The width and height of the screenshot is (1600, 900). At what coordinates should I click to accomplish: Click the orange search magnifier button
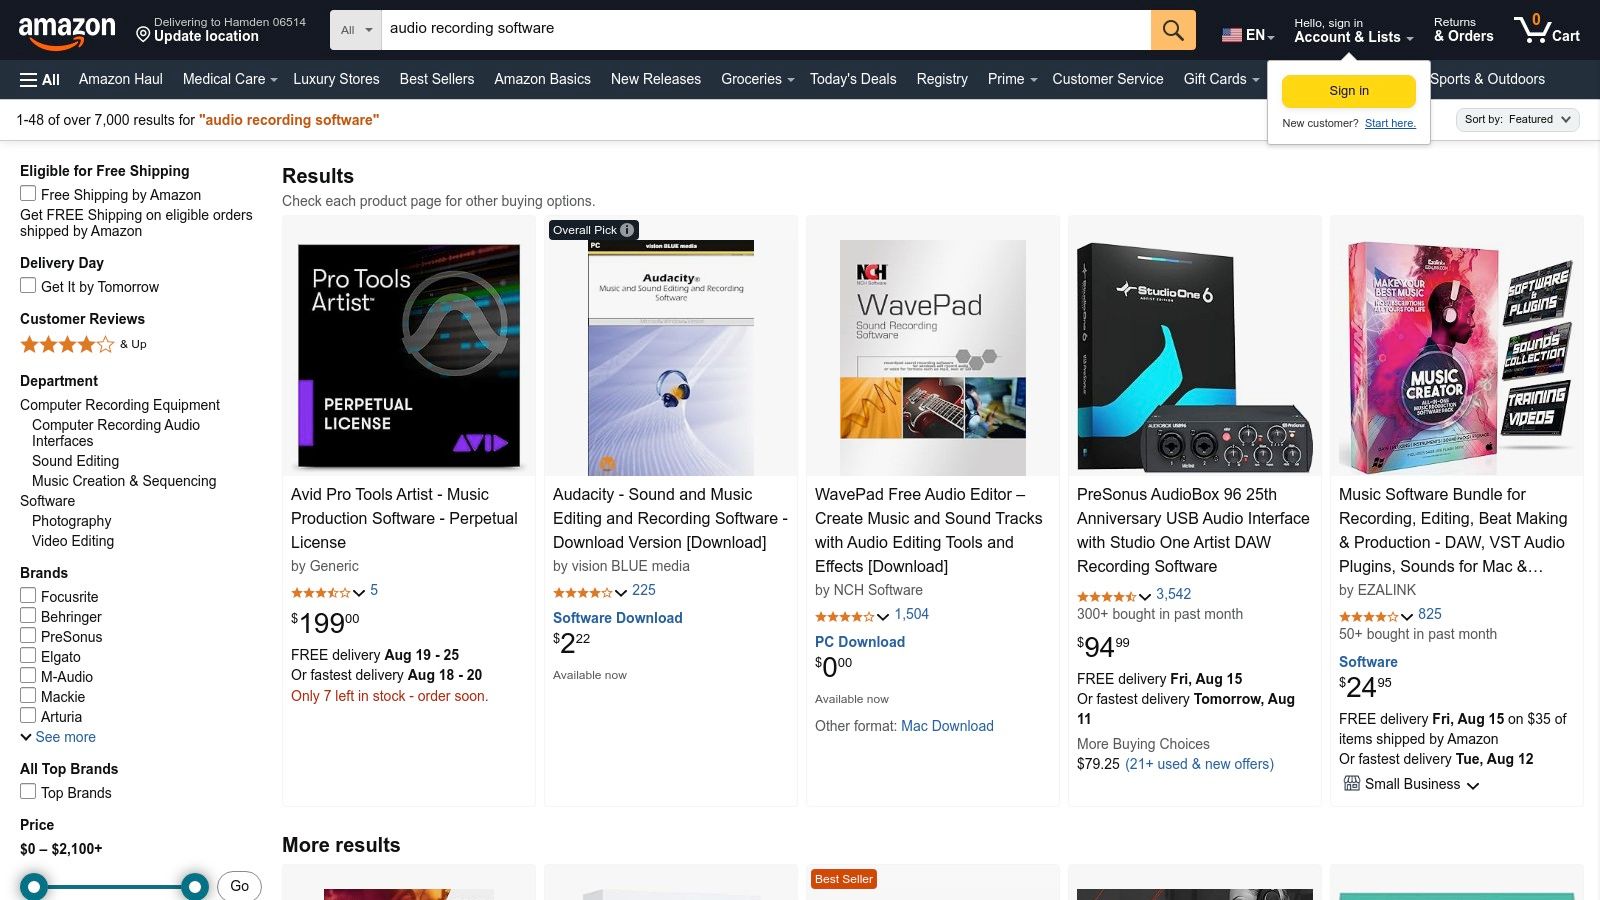point(1173,30)
